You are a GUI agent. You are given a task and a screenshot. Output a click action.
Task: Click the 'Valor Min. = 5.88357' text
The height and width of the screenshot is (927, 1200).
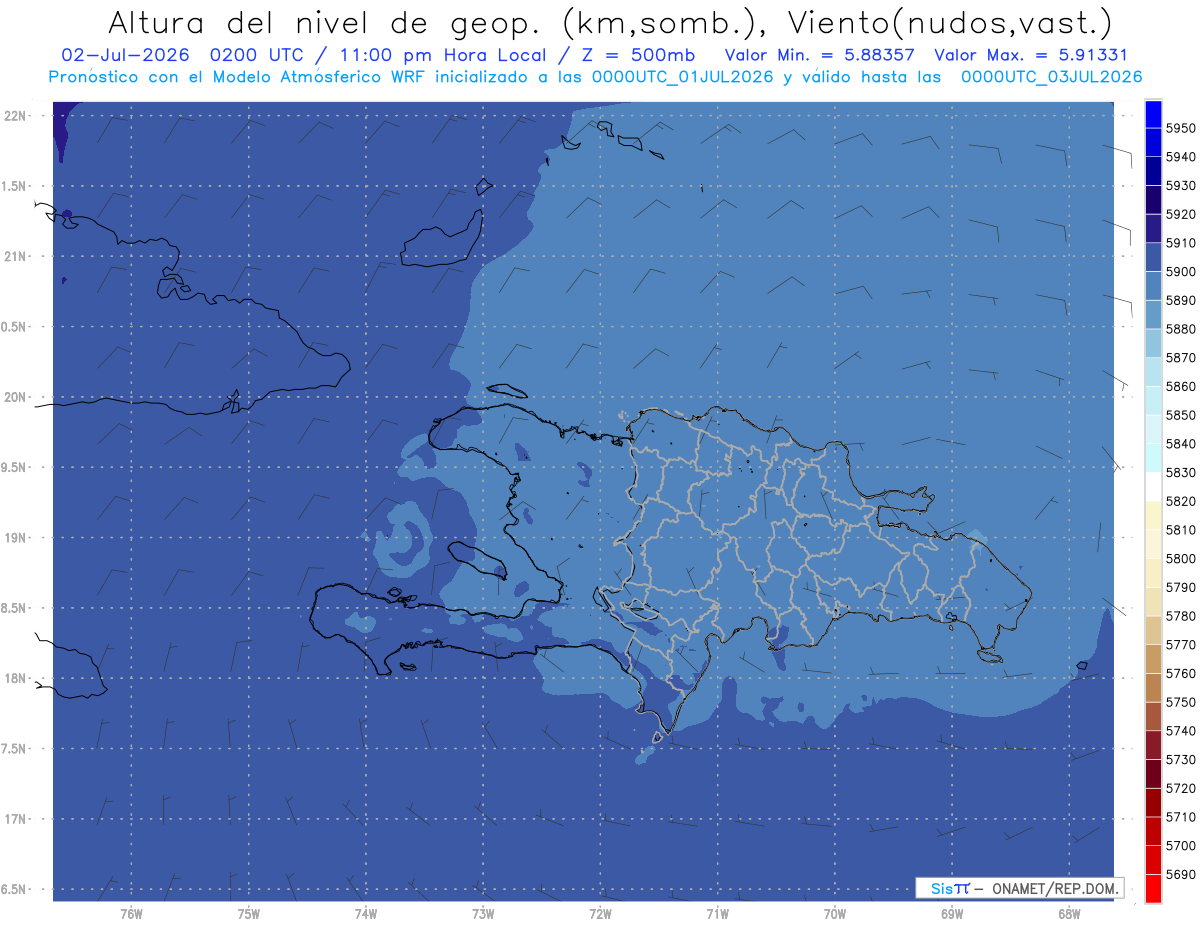[x=820, y=56]
